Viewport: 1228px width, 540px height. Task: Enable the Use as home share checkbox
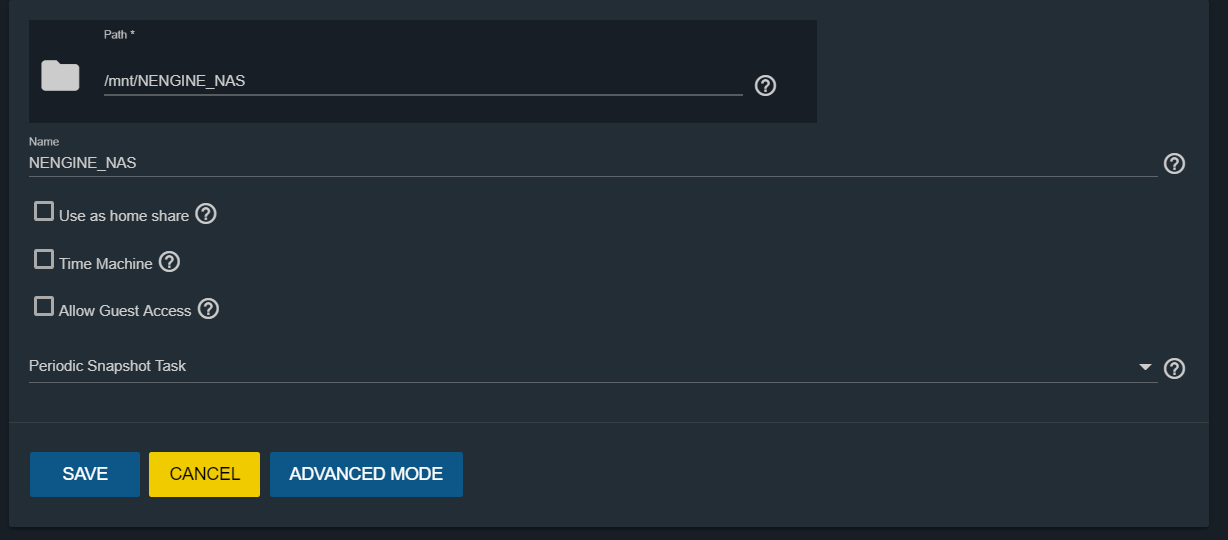click(44, 212)
